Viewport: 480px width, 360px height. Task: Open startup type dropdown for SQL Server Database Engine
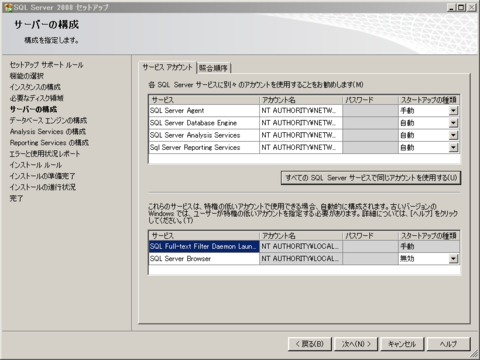[x=453, y=123]
